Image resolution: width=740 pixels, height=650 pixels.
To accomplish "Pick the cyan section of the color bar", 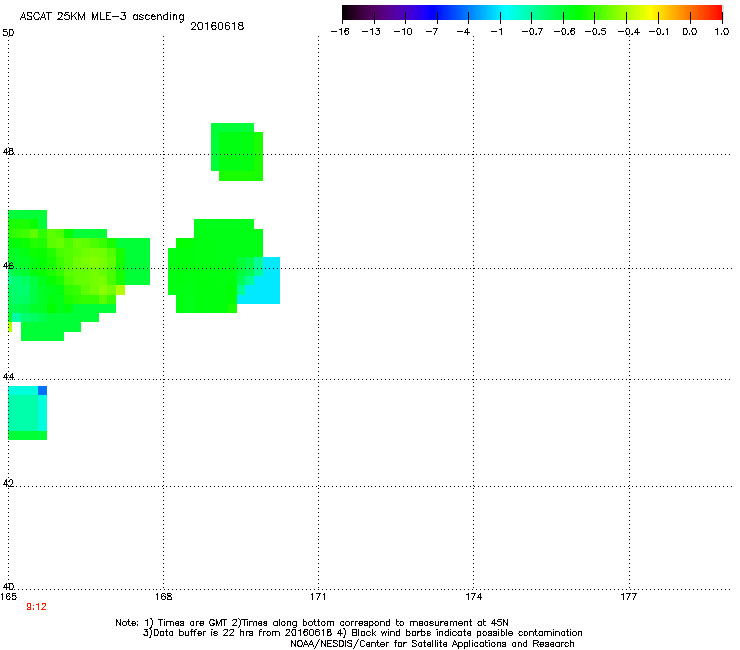I will pos(505,12).
